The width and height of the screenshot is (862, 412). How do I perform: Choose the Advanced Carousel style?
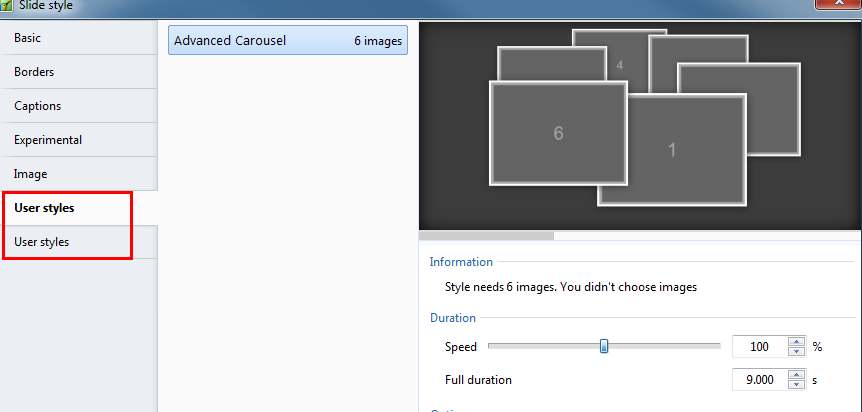287,41
